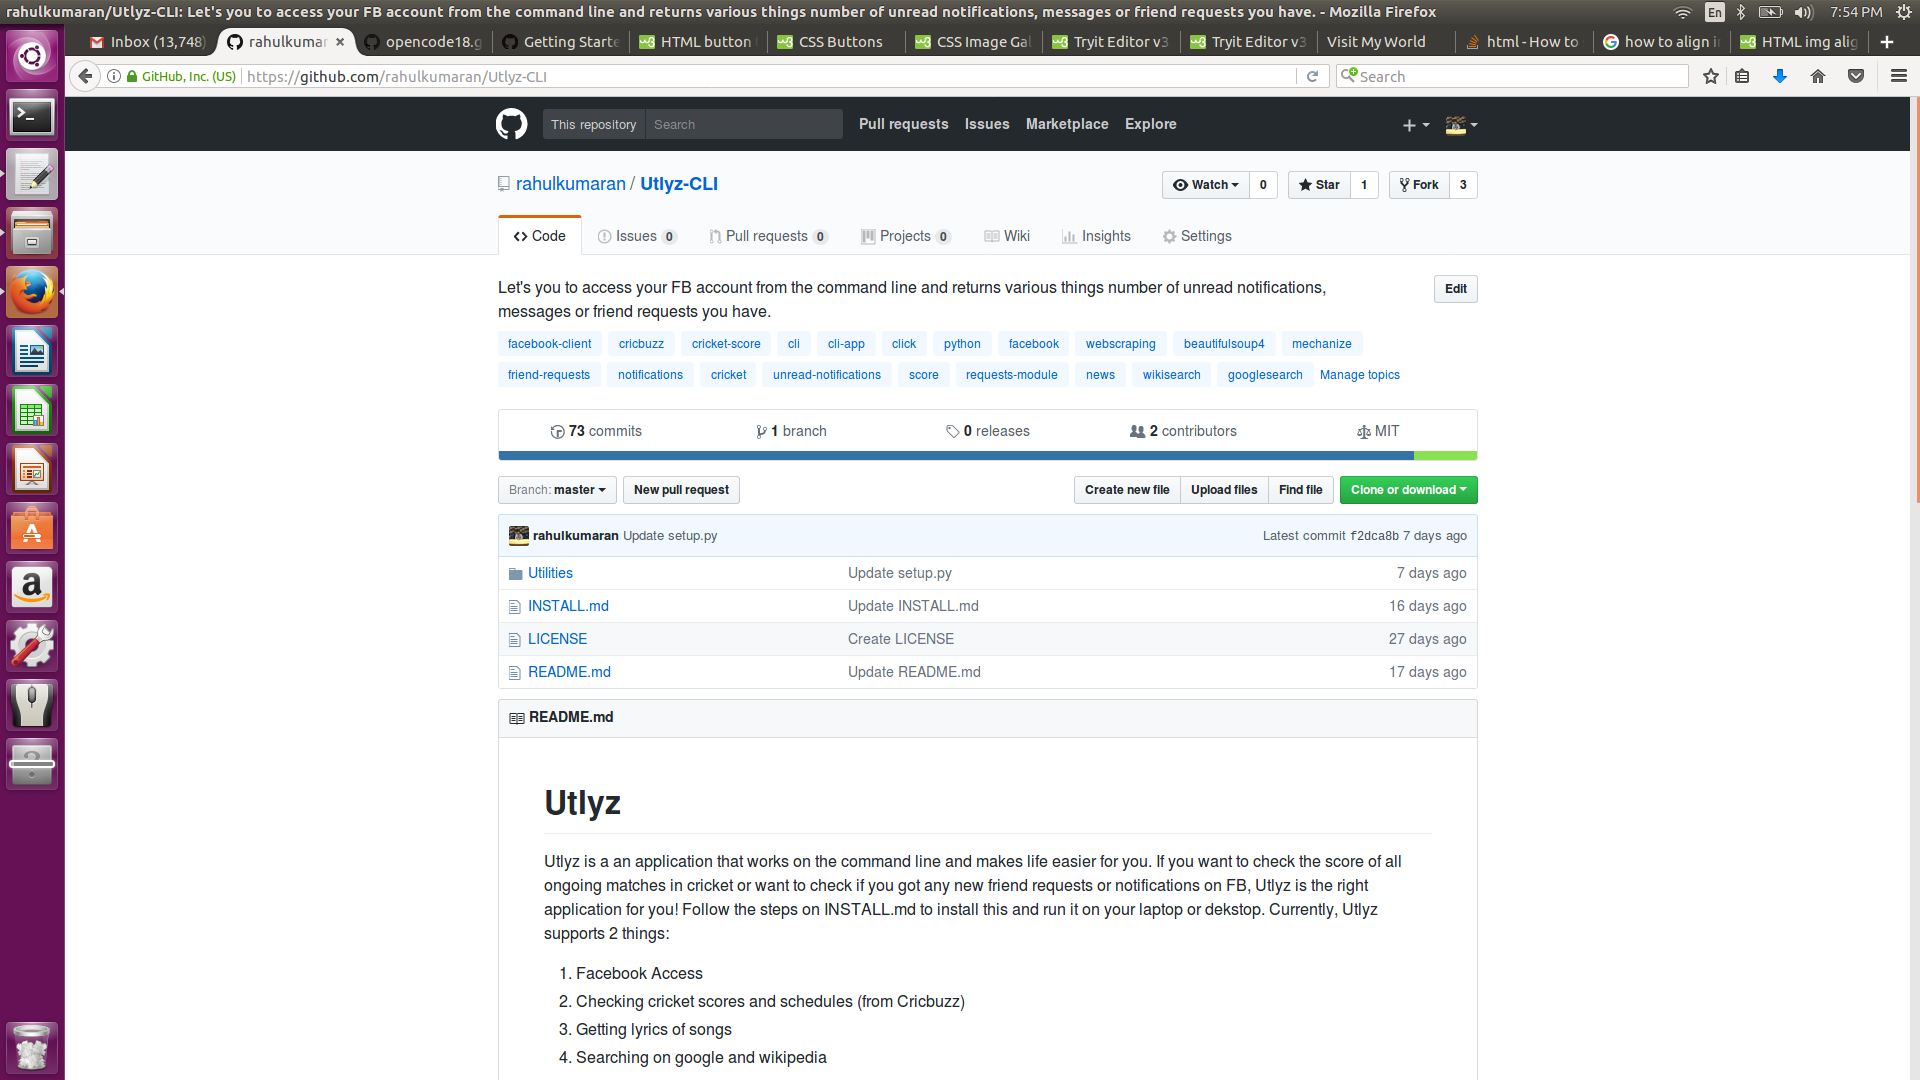Click the GitHub octocat logo
The width and height of the screenshot is (1920, 1080).
[x=511, y=124]
